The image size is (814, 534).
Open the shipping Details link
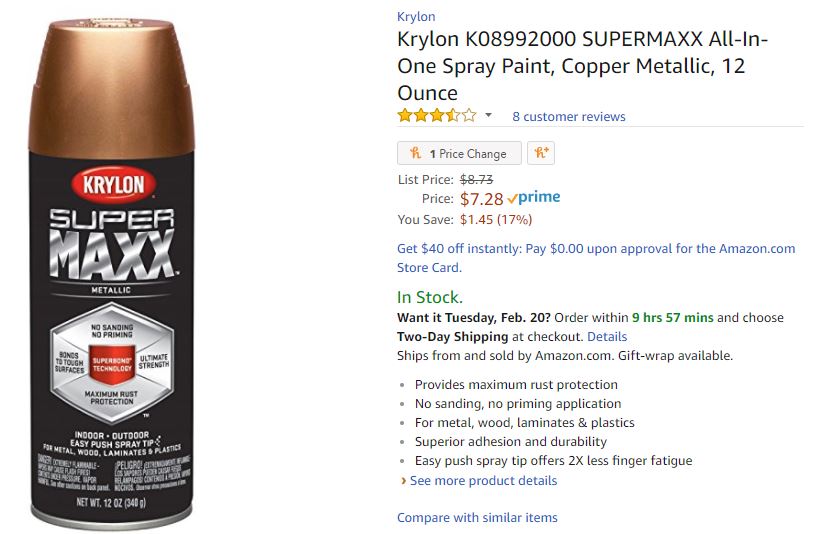[x=607, y=337]
